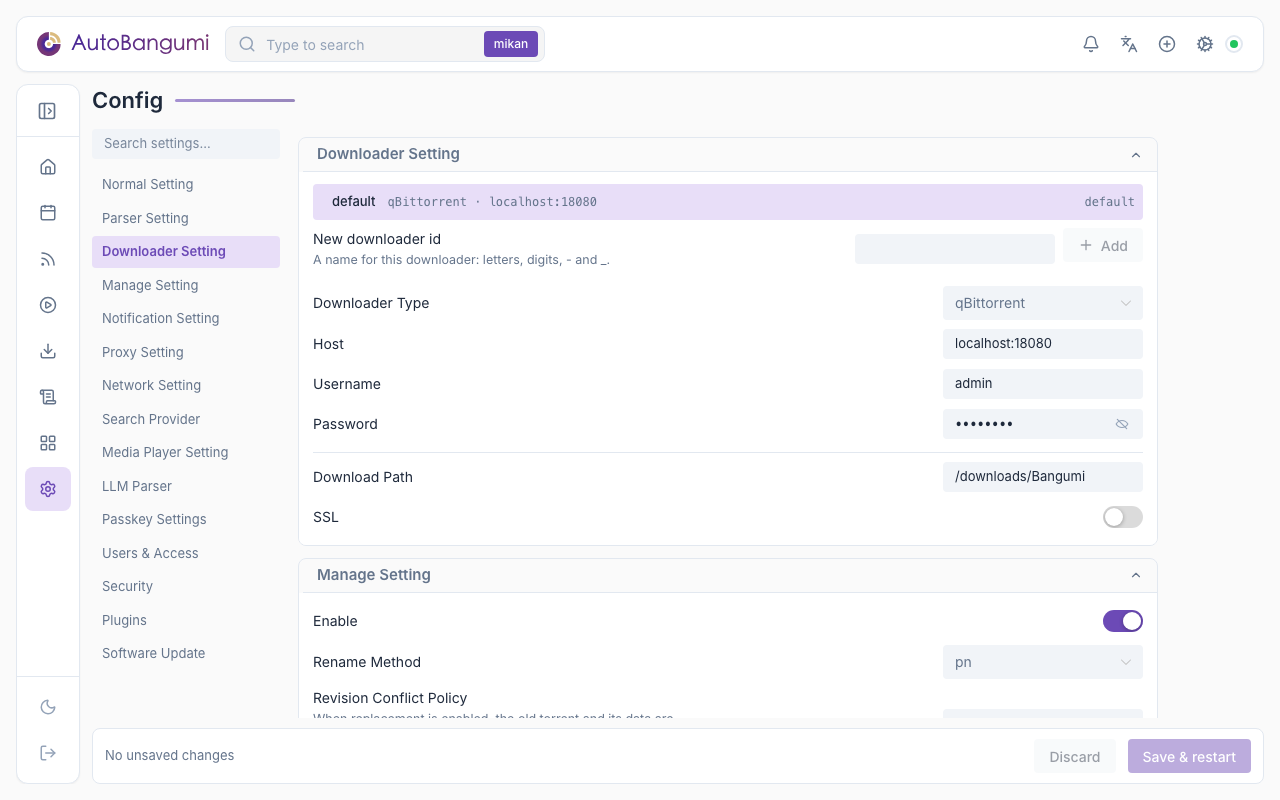1280x800 pixels.
Task: Select LLM Parser in the config menu
Action: click(137, 486)
